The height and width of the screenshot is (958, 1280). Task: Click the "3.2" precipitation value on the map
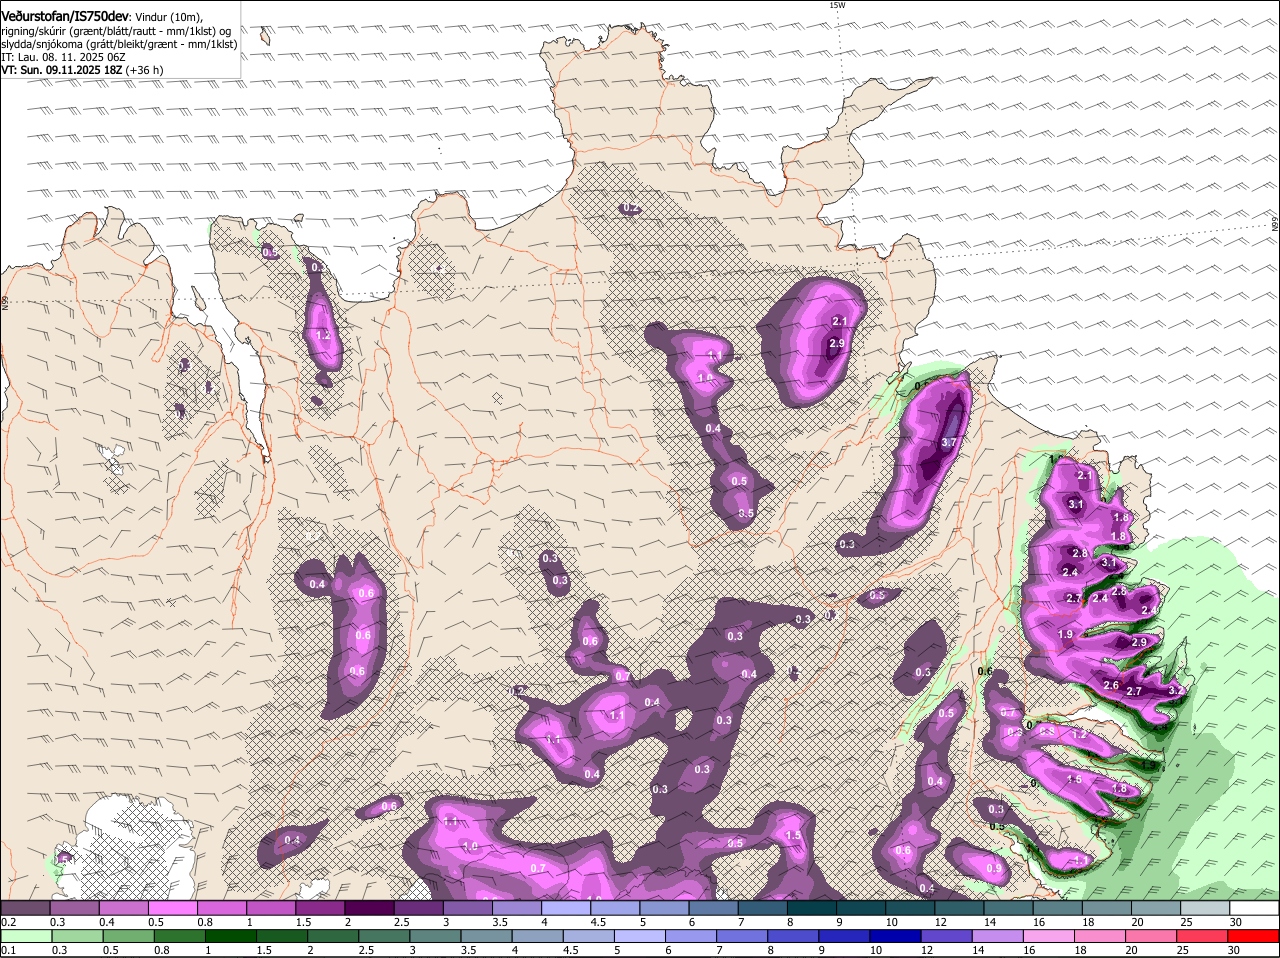(x=1176, y=690)
